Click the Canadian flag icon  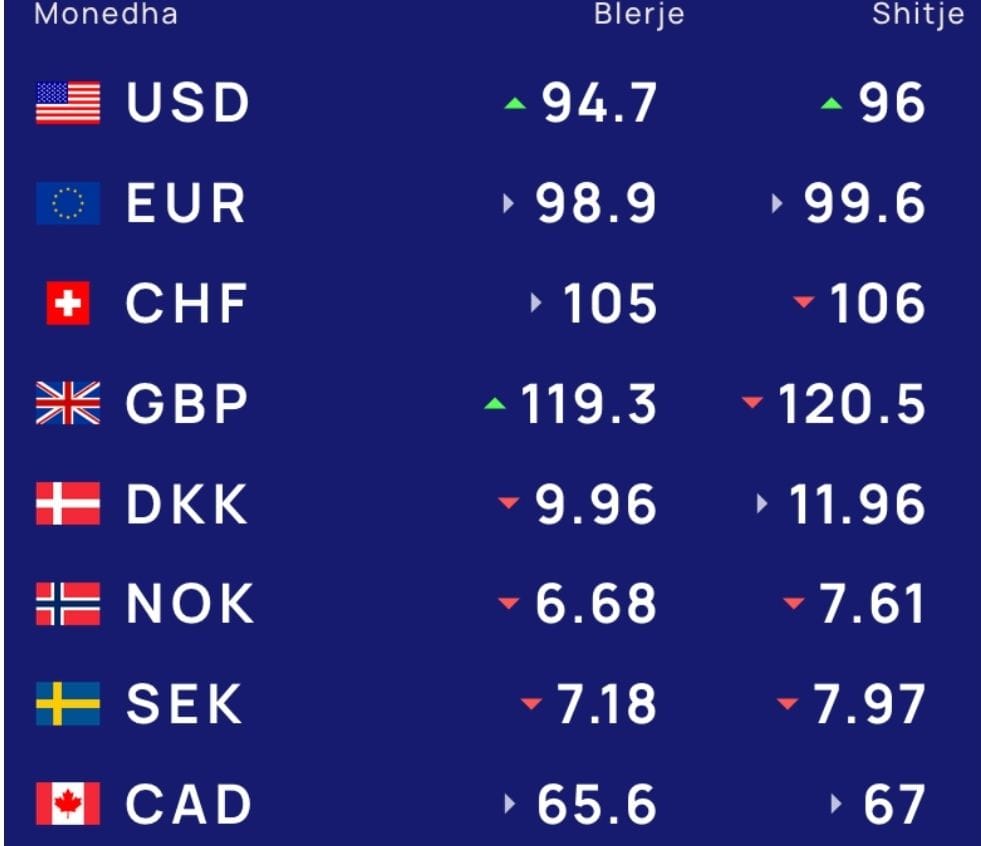coord(68,804)
